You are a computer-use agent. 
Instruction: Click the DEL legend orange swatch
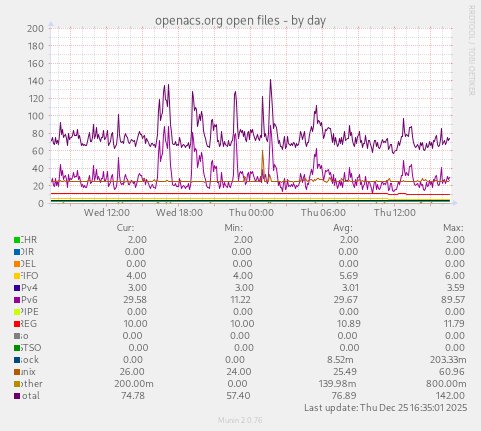tap(17, 264)
